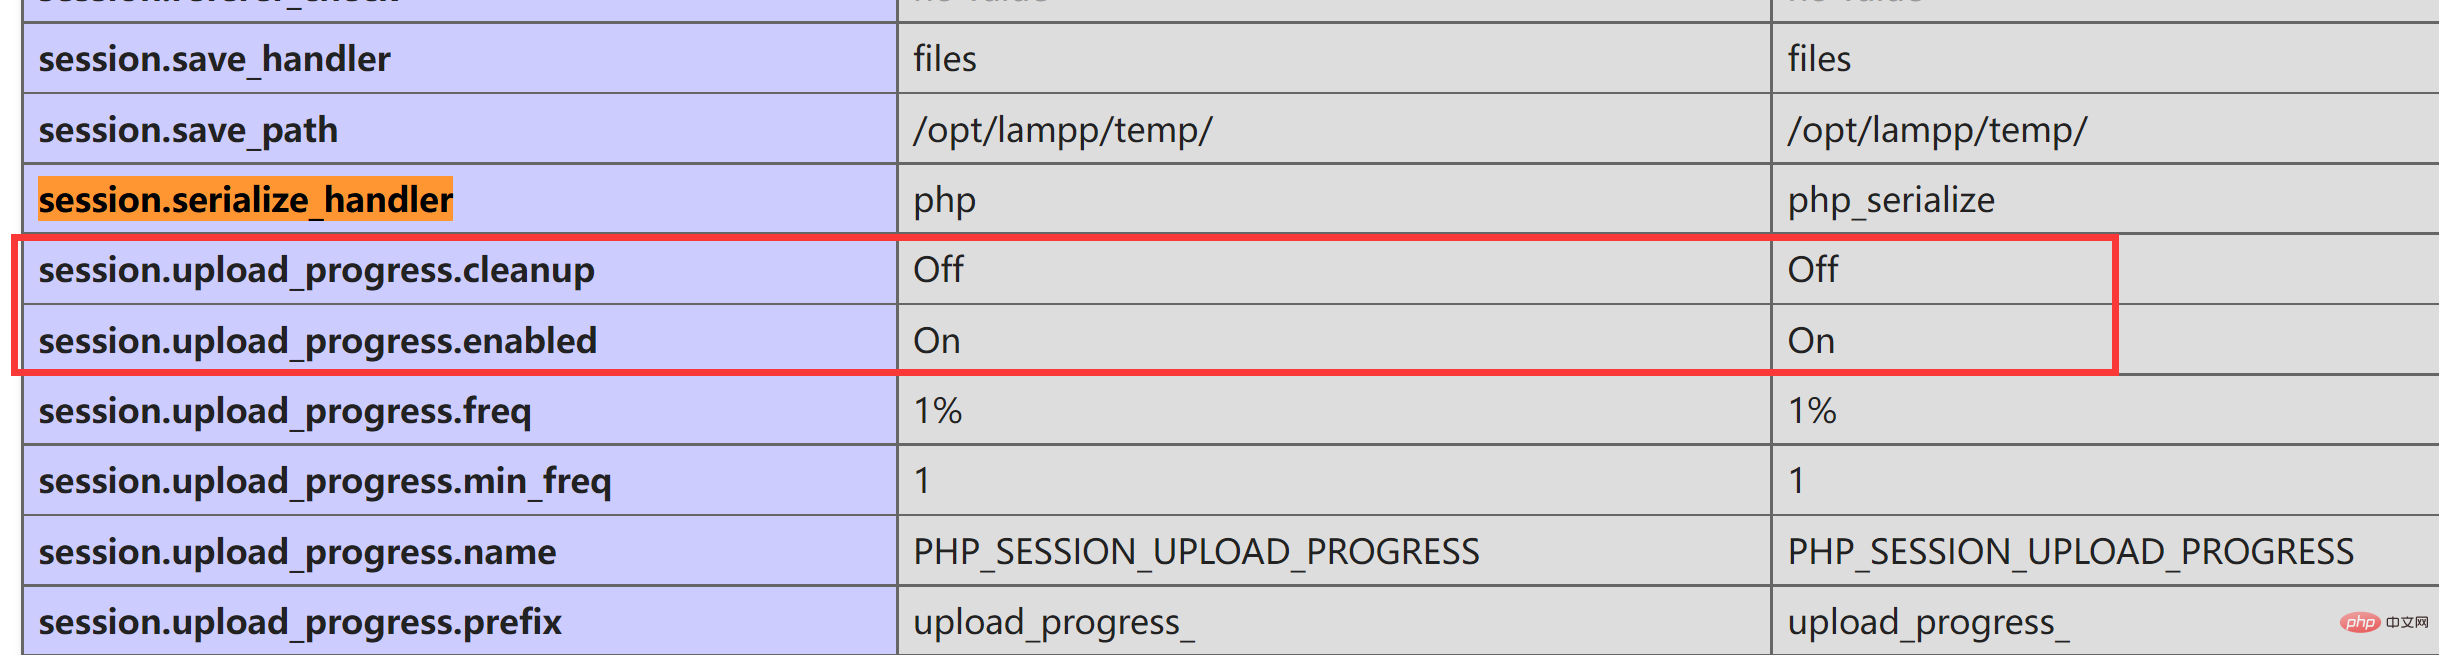Click master Off value for upload_progress.cleanup

tap(1812, 269)
